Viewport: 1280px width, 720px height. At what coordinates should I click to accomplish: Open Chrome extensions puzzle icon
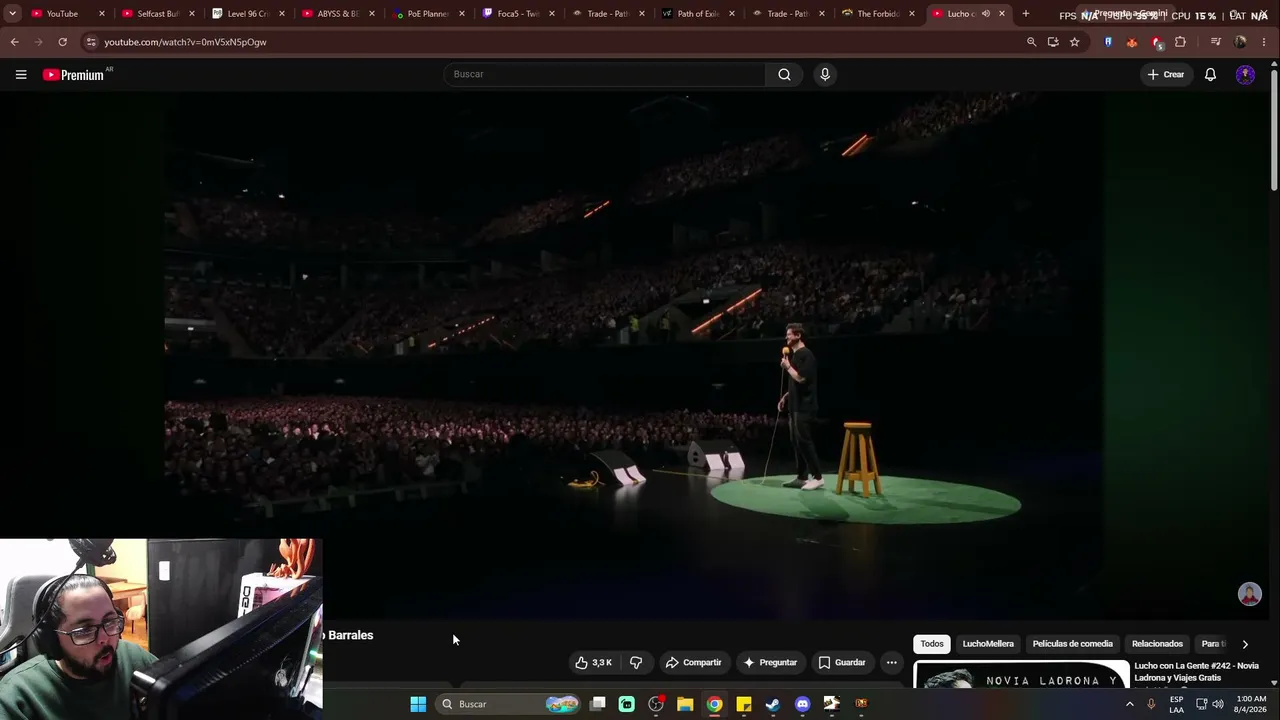pos(1180,42)
